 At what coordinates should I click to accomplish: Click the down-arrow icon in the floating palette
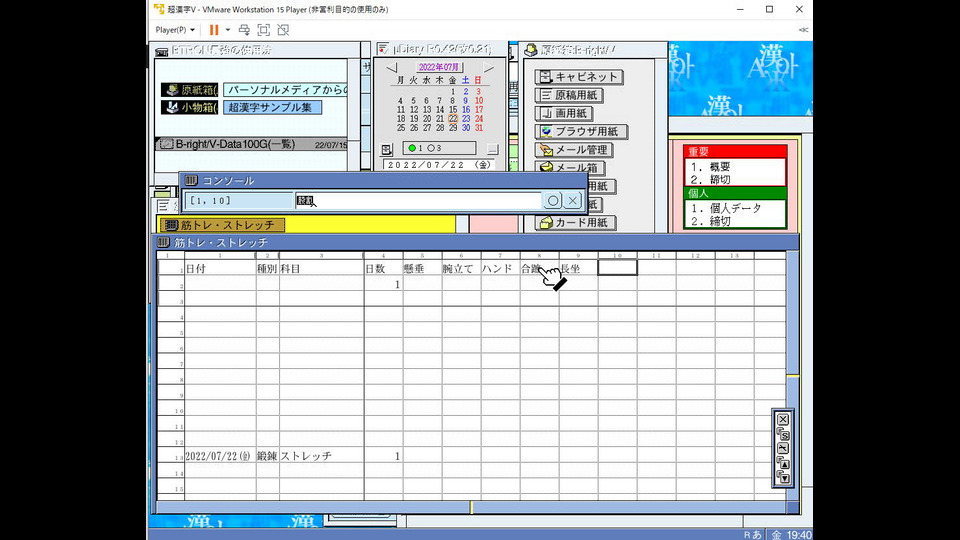[782, 477]
